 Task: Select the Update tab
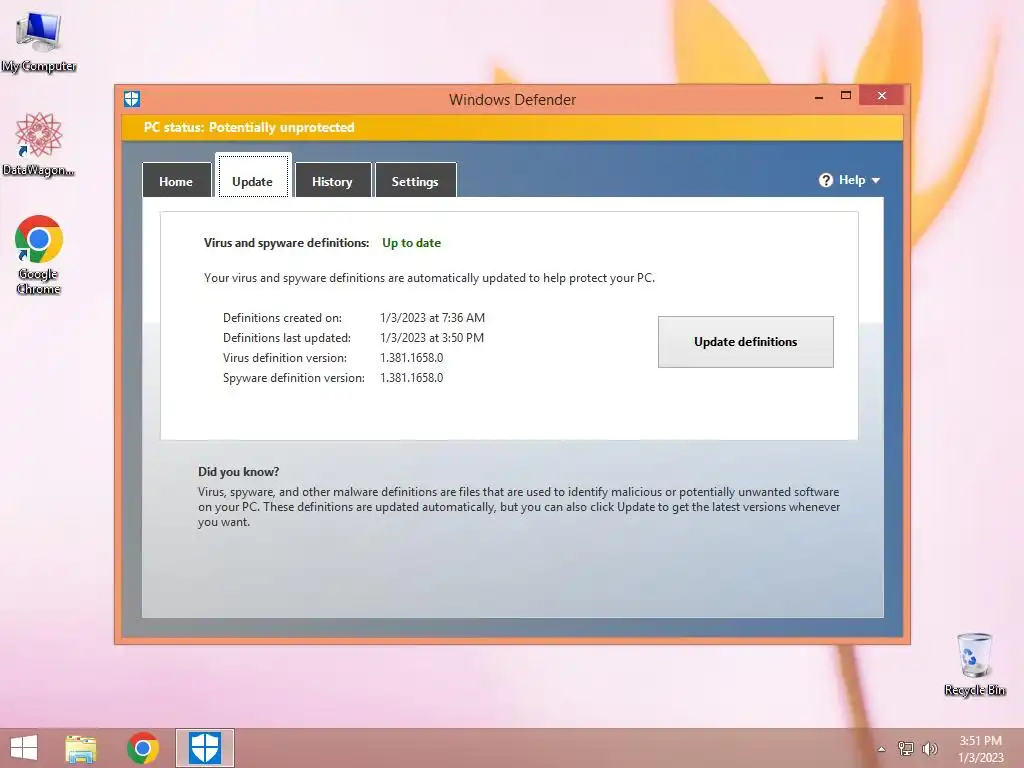coord(253,177)
